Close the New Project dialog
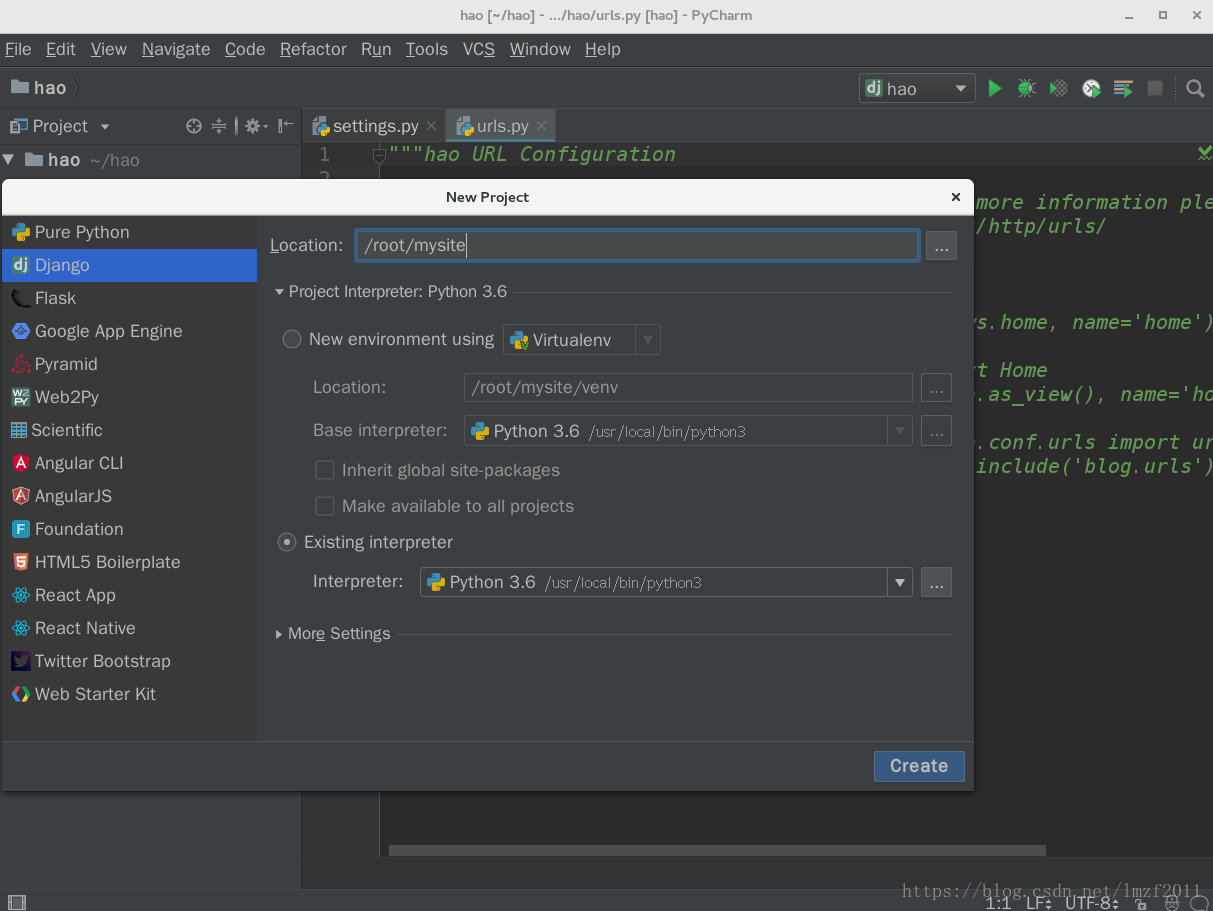The height and width of the screenshot is (911, 1213). click(956, 197)
